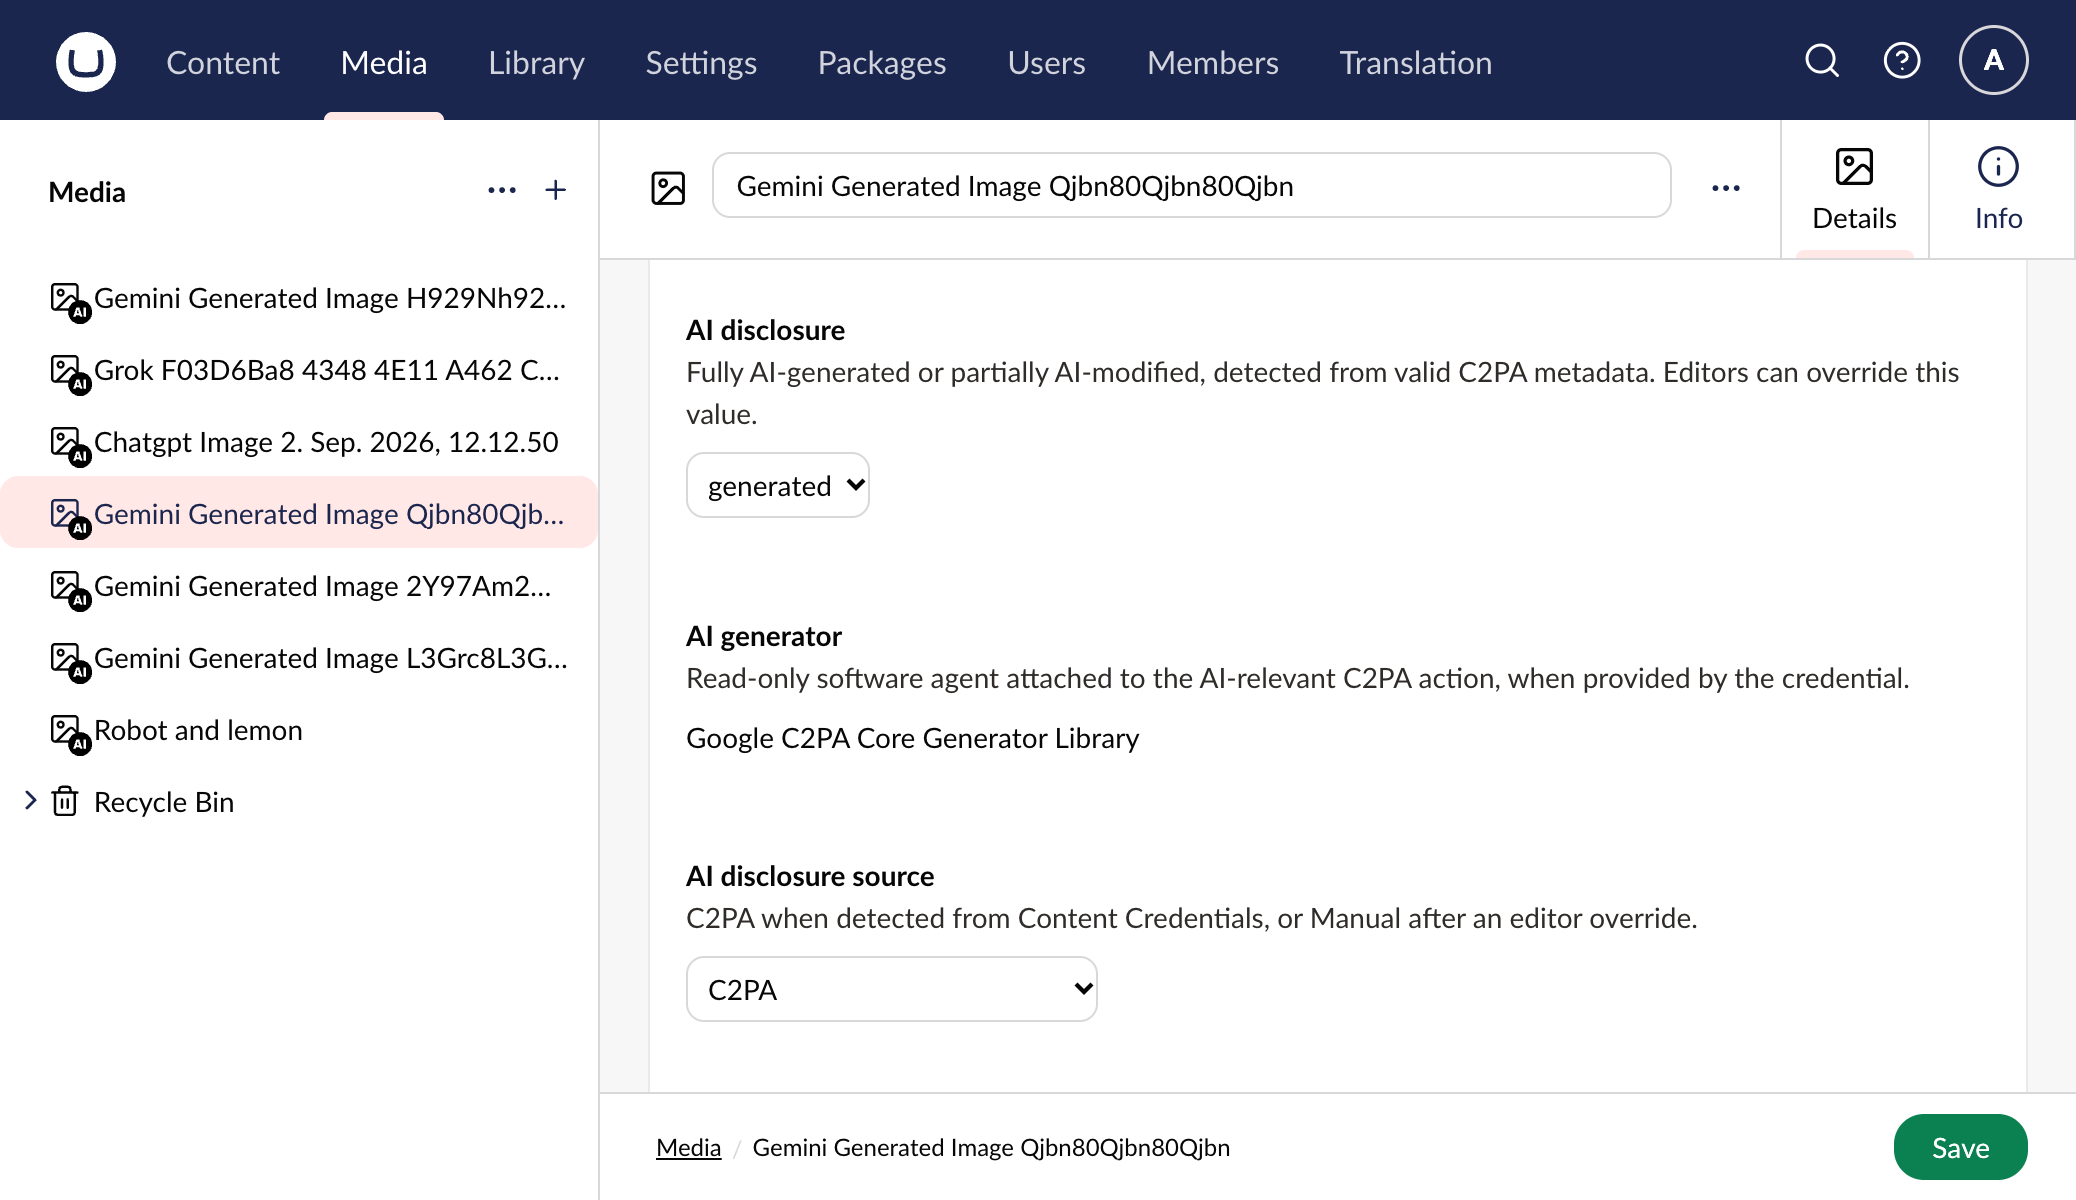
Task: Click image icon beside the name field
Action: (x=668, y=188)
